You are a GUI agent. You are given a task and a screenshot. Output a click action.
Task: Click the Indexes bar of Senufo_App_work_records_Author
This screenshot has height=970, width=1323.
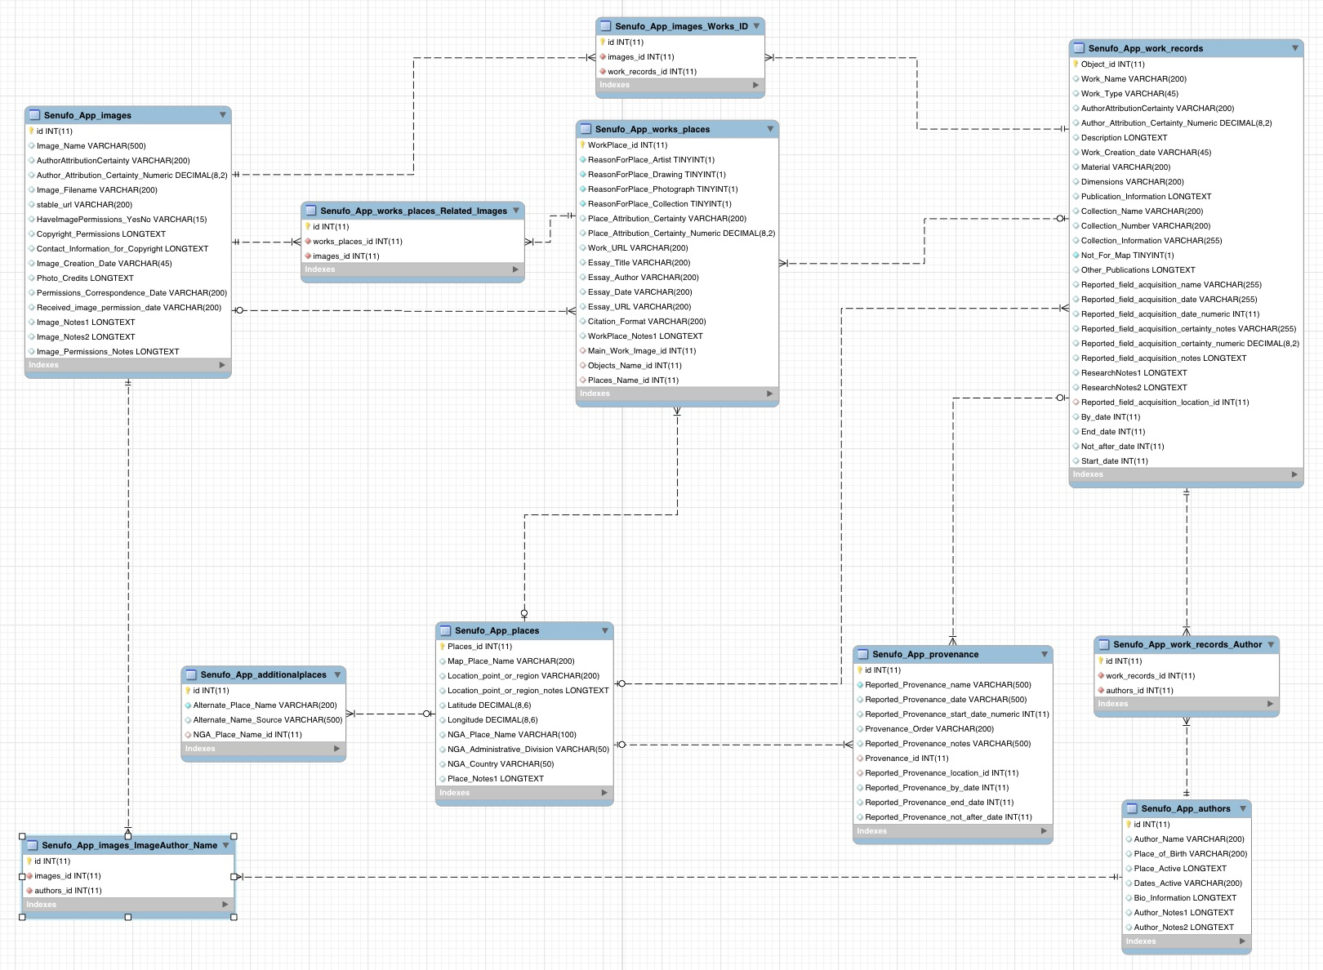point(1185,703)
